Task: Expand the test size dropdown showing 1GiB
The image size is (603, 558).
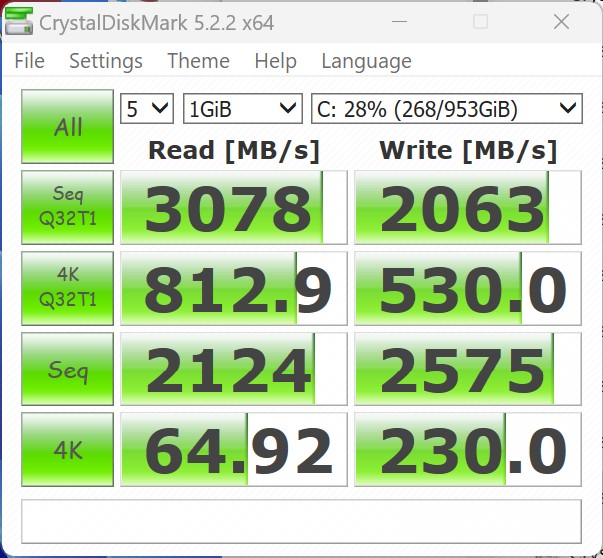Action: (x=243, y=108)
